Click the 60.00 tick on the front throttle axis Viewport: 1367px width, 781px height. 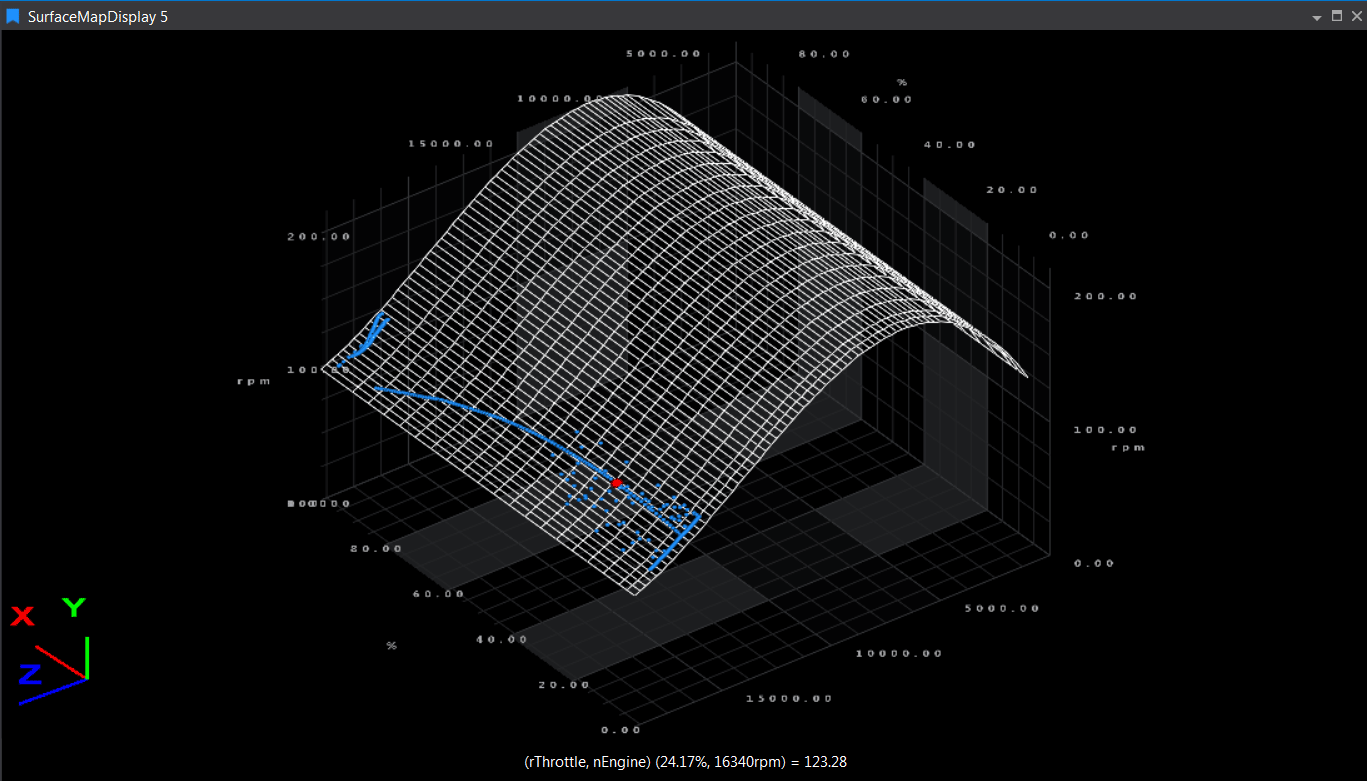439,593
